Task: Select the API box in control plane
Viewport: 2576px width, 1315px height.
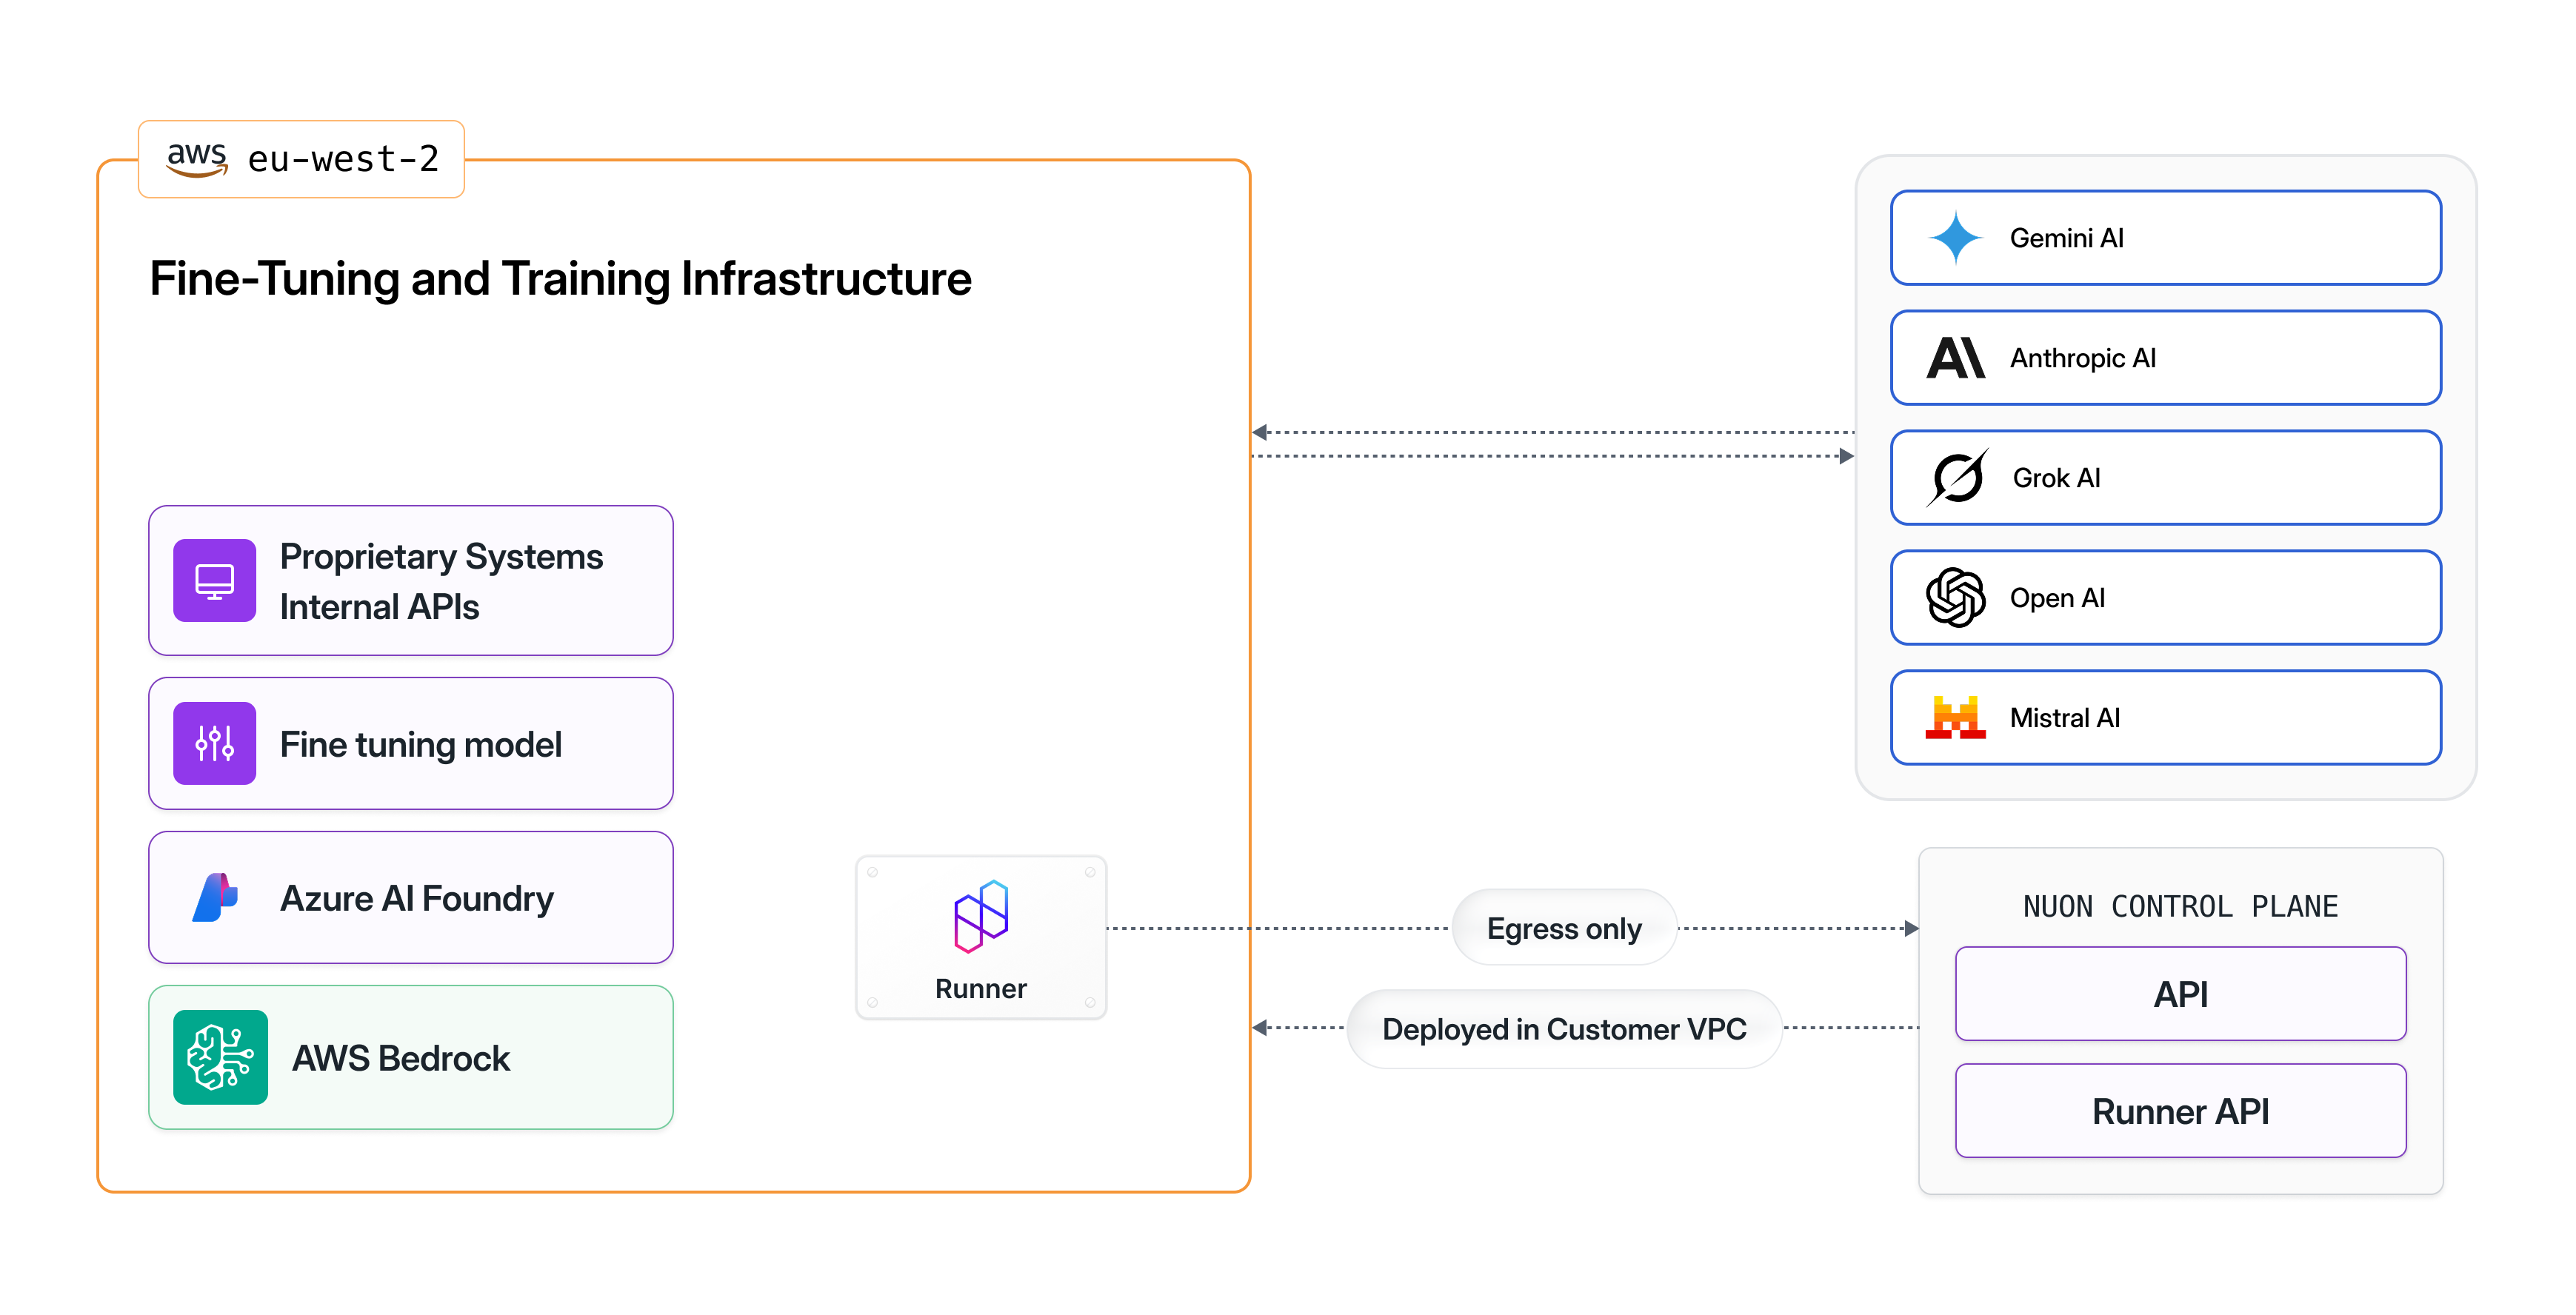Action: pyautogui.click(x=2180, y=994)
